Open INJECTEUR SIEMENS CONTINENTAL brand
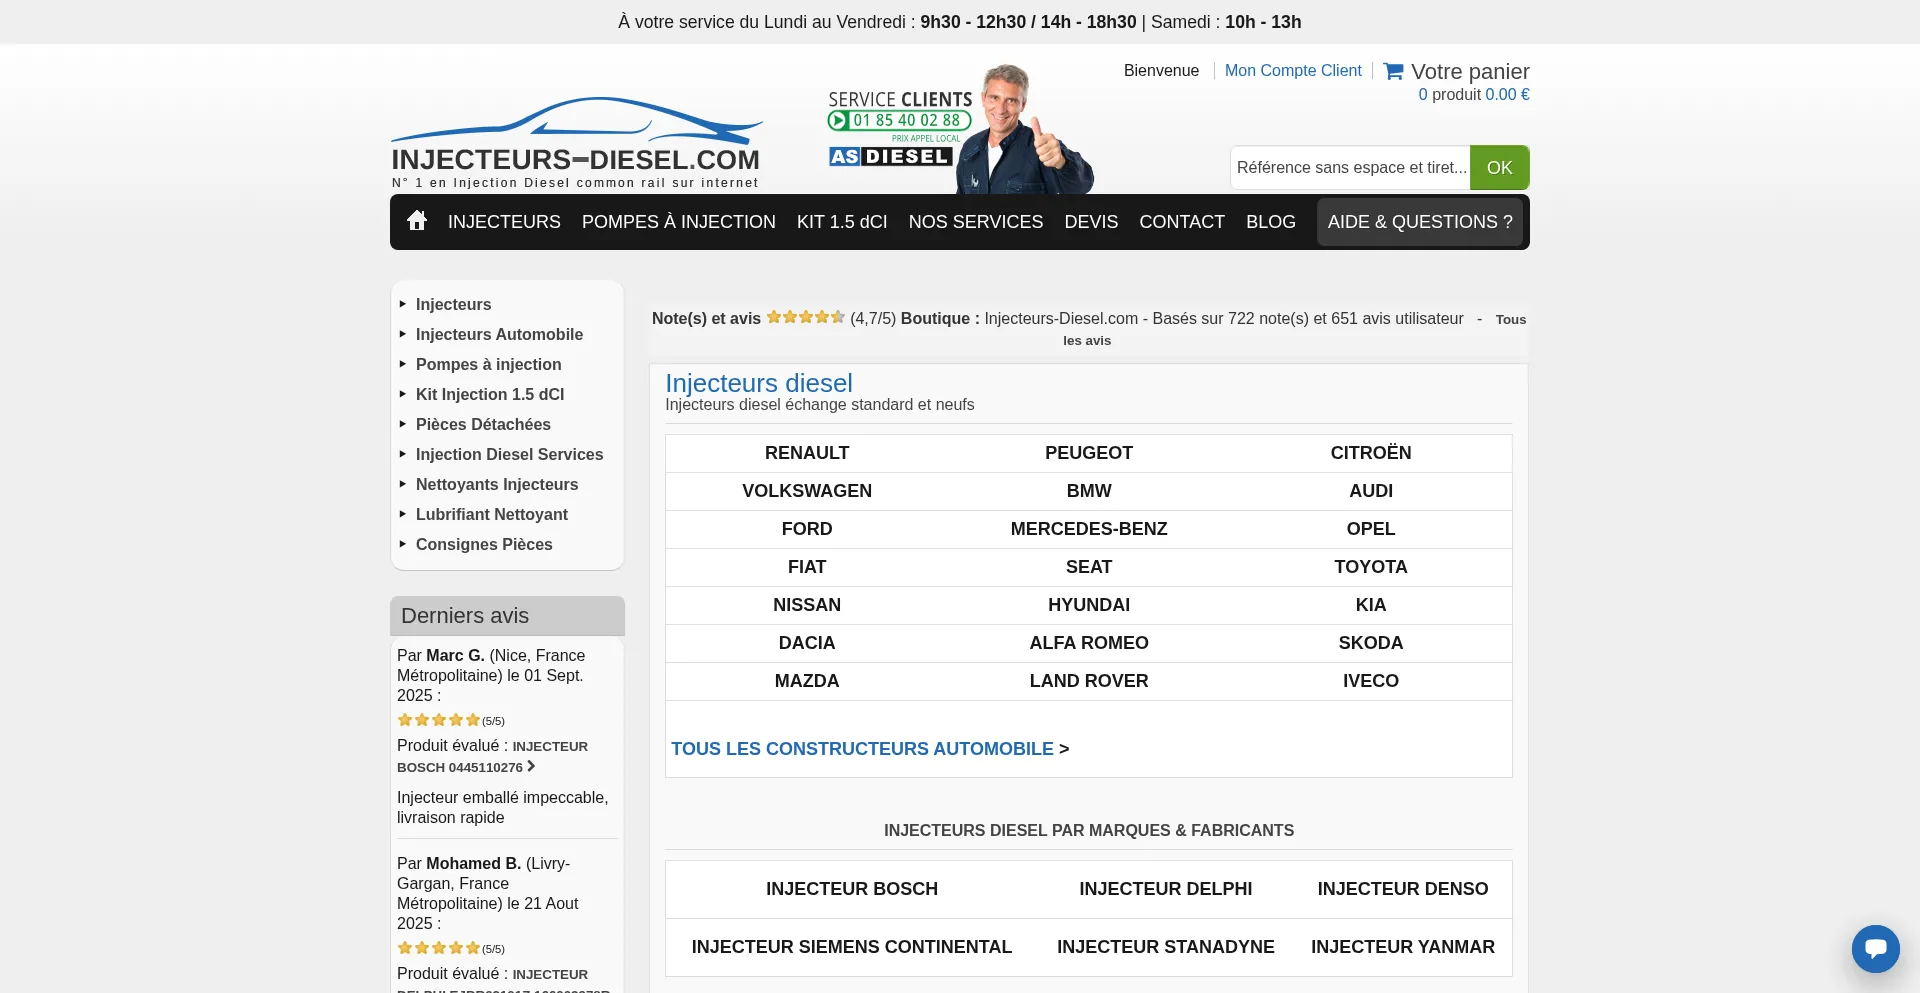Screen dimensions: 1920x993 point(852,947)
